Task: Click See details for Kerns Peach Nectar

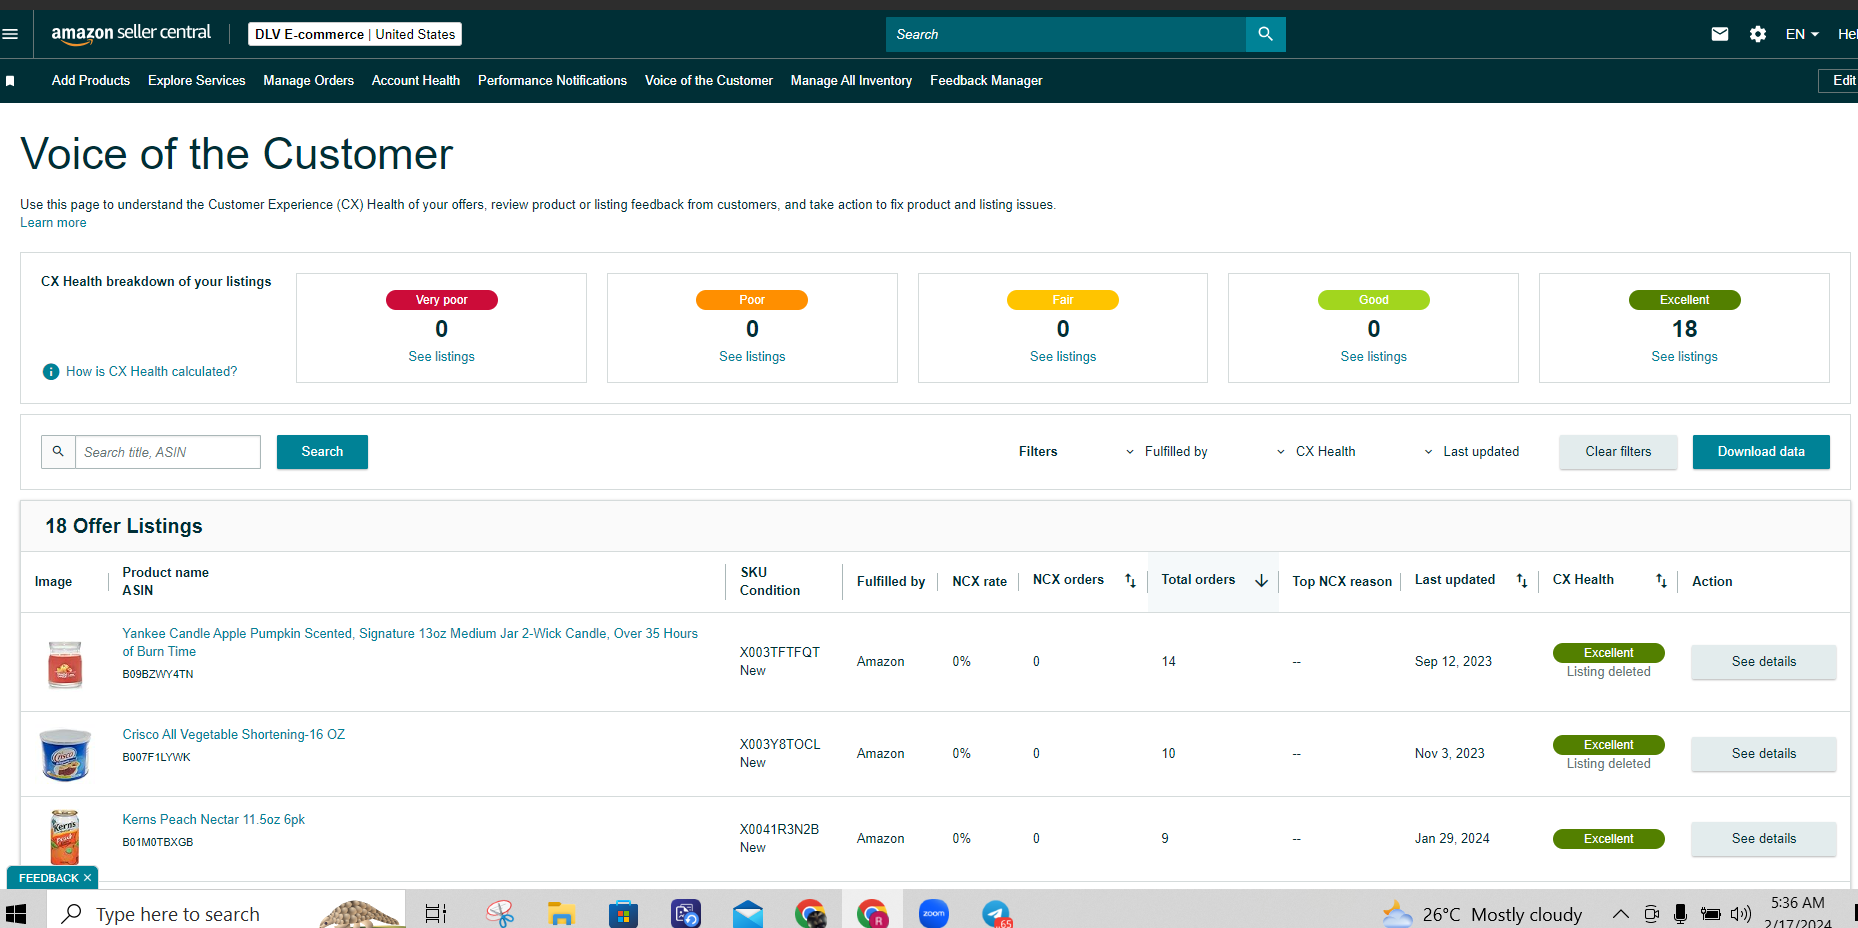Action: click(x=1764, y=839)
